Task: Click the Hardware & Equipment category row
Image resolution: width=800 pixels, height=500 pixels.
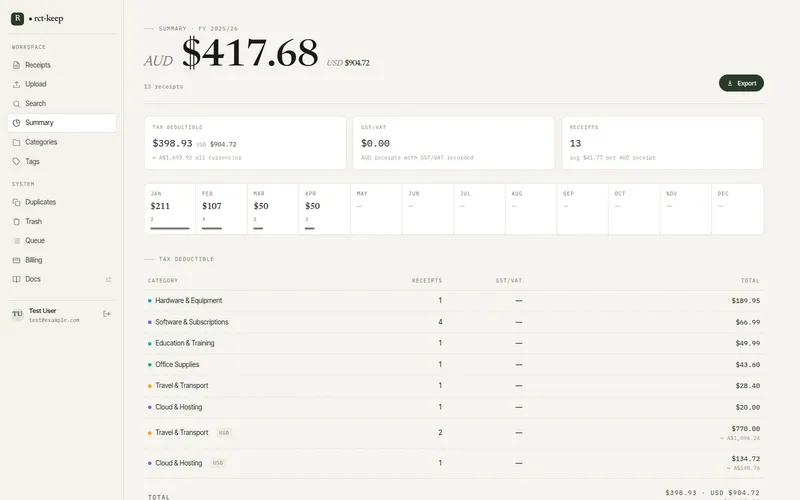Action: (454, 301)
